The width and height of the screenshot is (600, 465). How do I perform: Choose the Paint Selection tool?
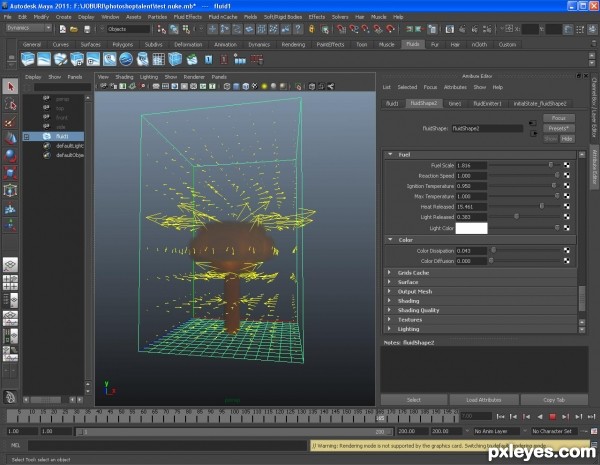pyautogui.click(x=10, y=122)
